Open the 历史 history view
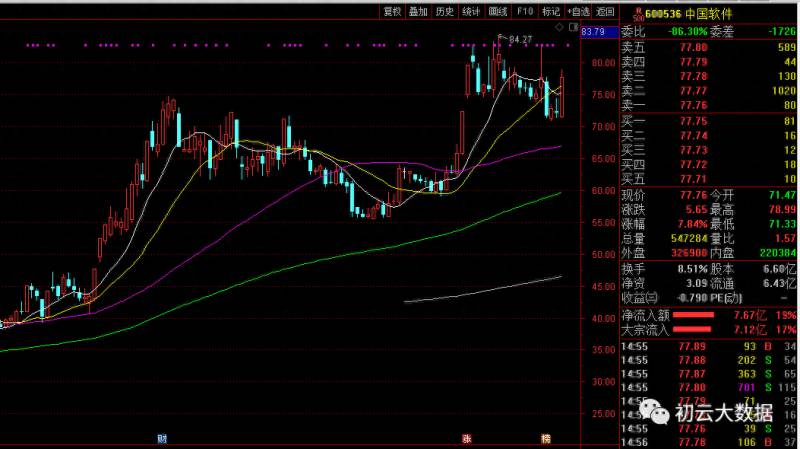Viewport: 800px width, 449px height. (x=445, y=11)
